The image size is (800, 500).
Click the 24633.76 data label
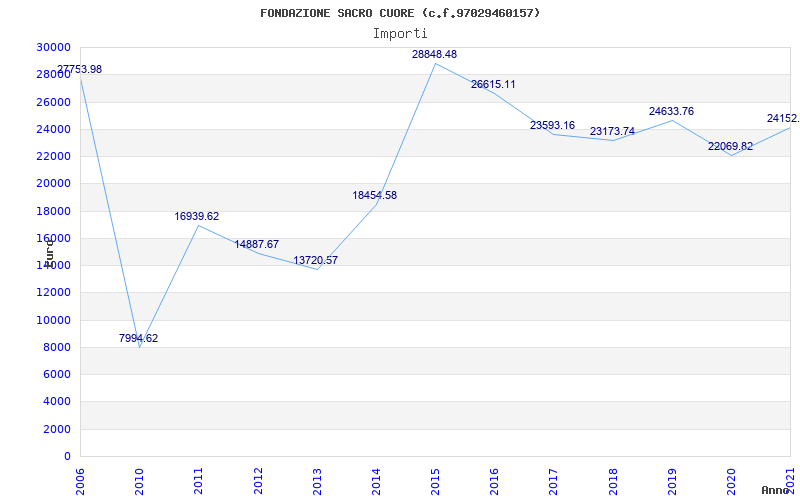pos(671,111)
